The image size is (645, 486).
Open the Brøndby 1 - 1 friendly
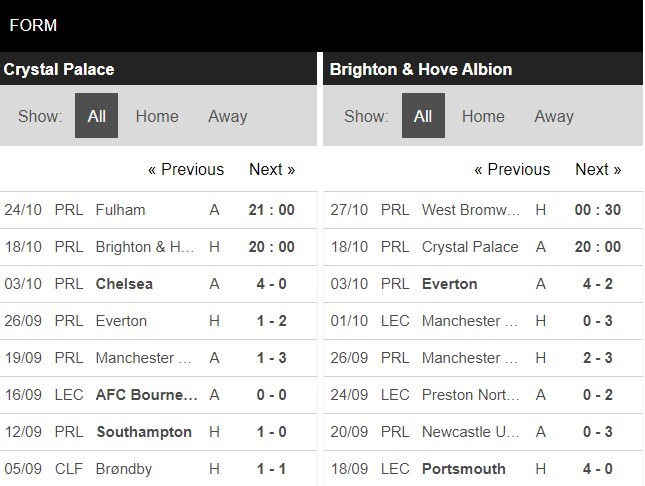point(158,469)
